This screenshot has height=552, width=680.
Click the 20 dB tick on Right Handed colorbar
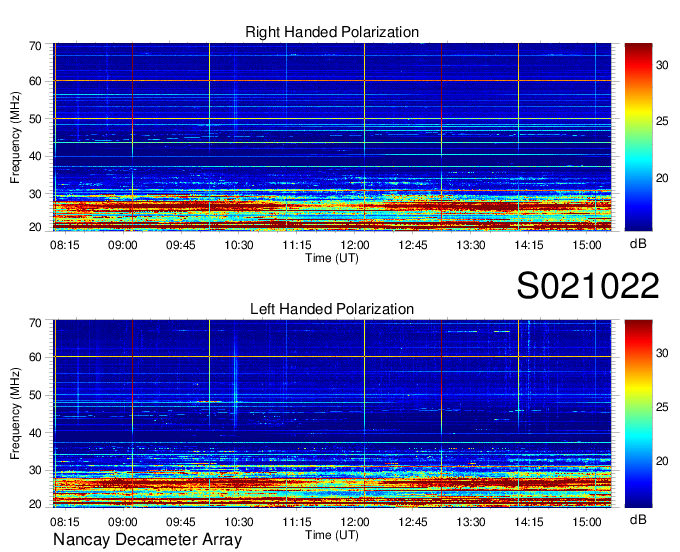pos(662,178)
